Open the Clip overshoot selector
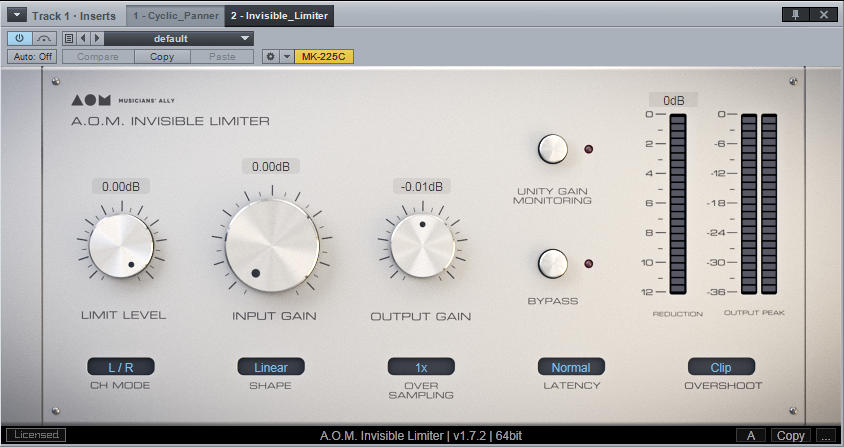This screenshot has width=844, height=447. 721,367
